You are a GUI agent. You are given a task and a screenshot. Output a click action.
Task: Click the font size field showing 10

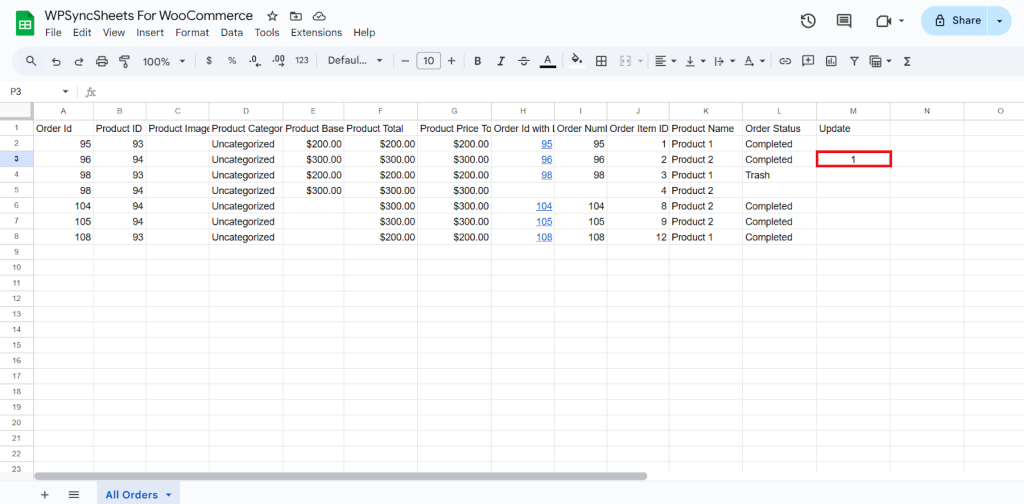[428, 61]
